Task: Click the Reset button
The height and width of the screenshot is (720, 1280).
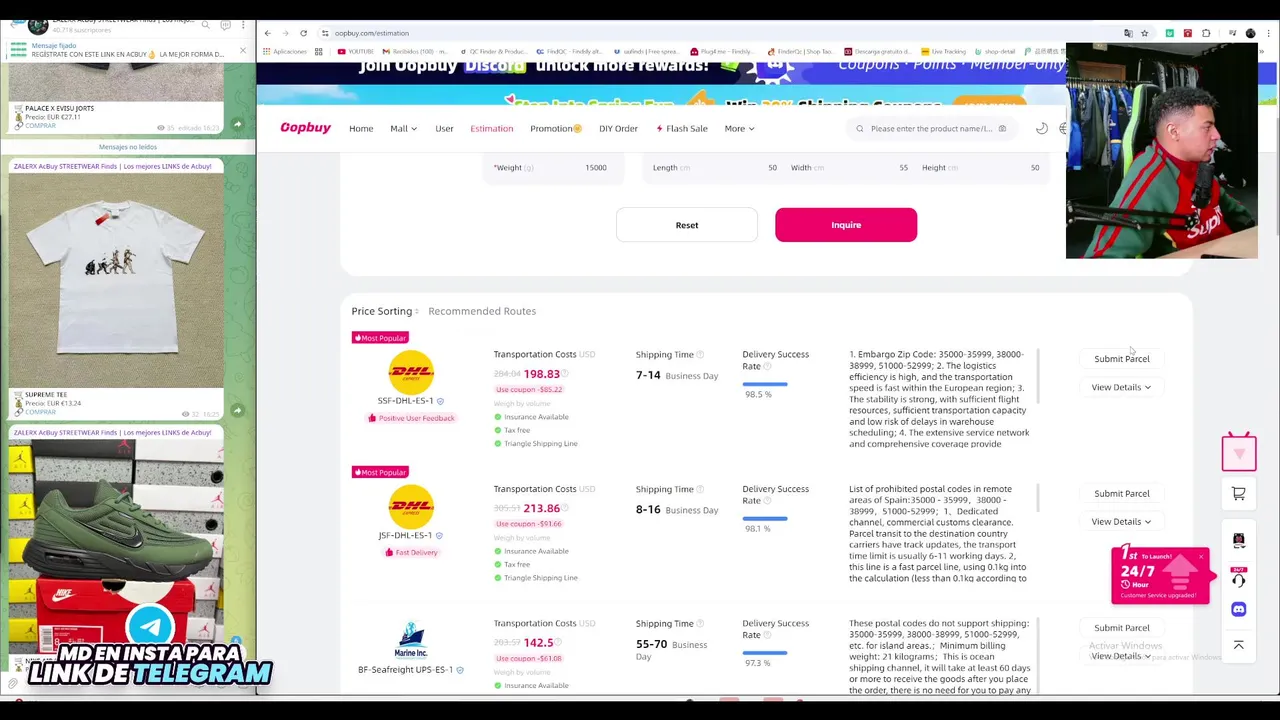Action: point(687,225)
